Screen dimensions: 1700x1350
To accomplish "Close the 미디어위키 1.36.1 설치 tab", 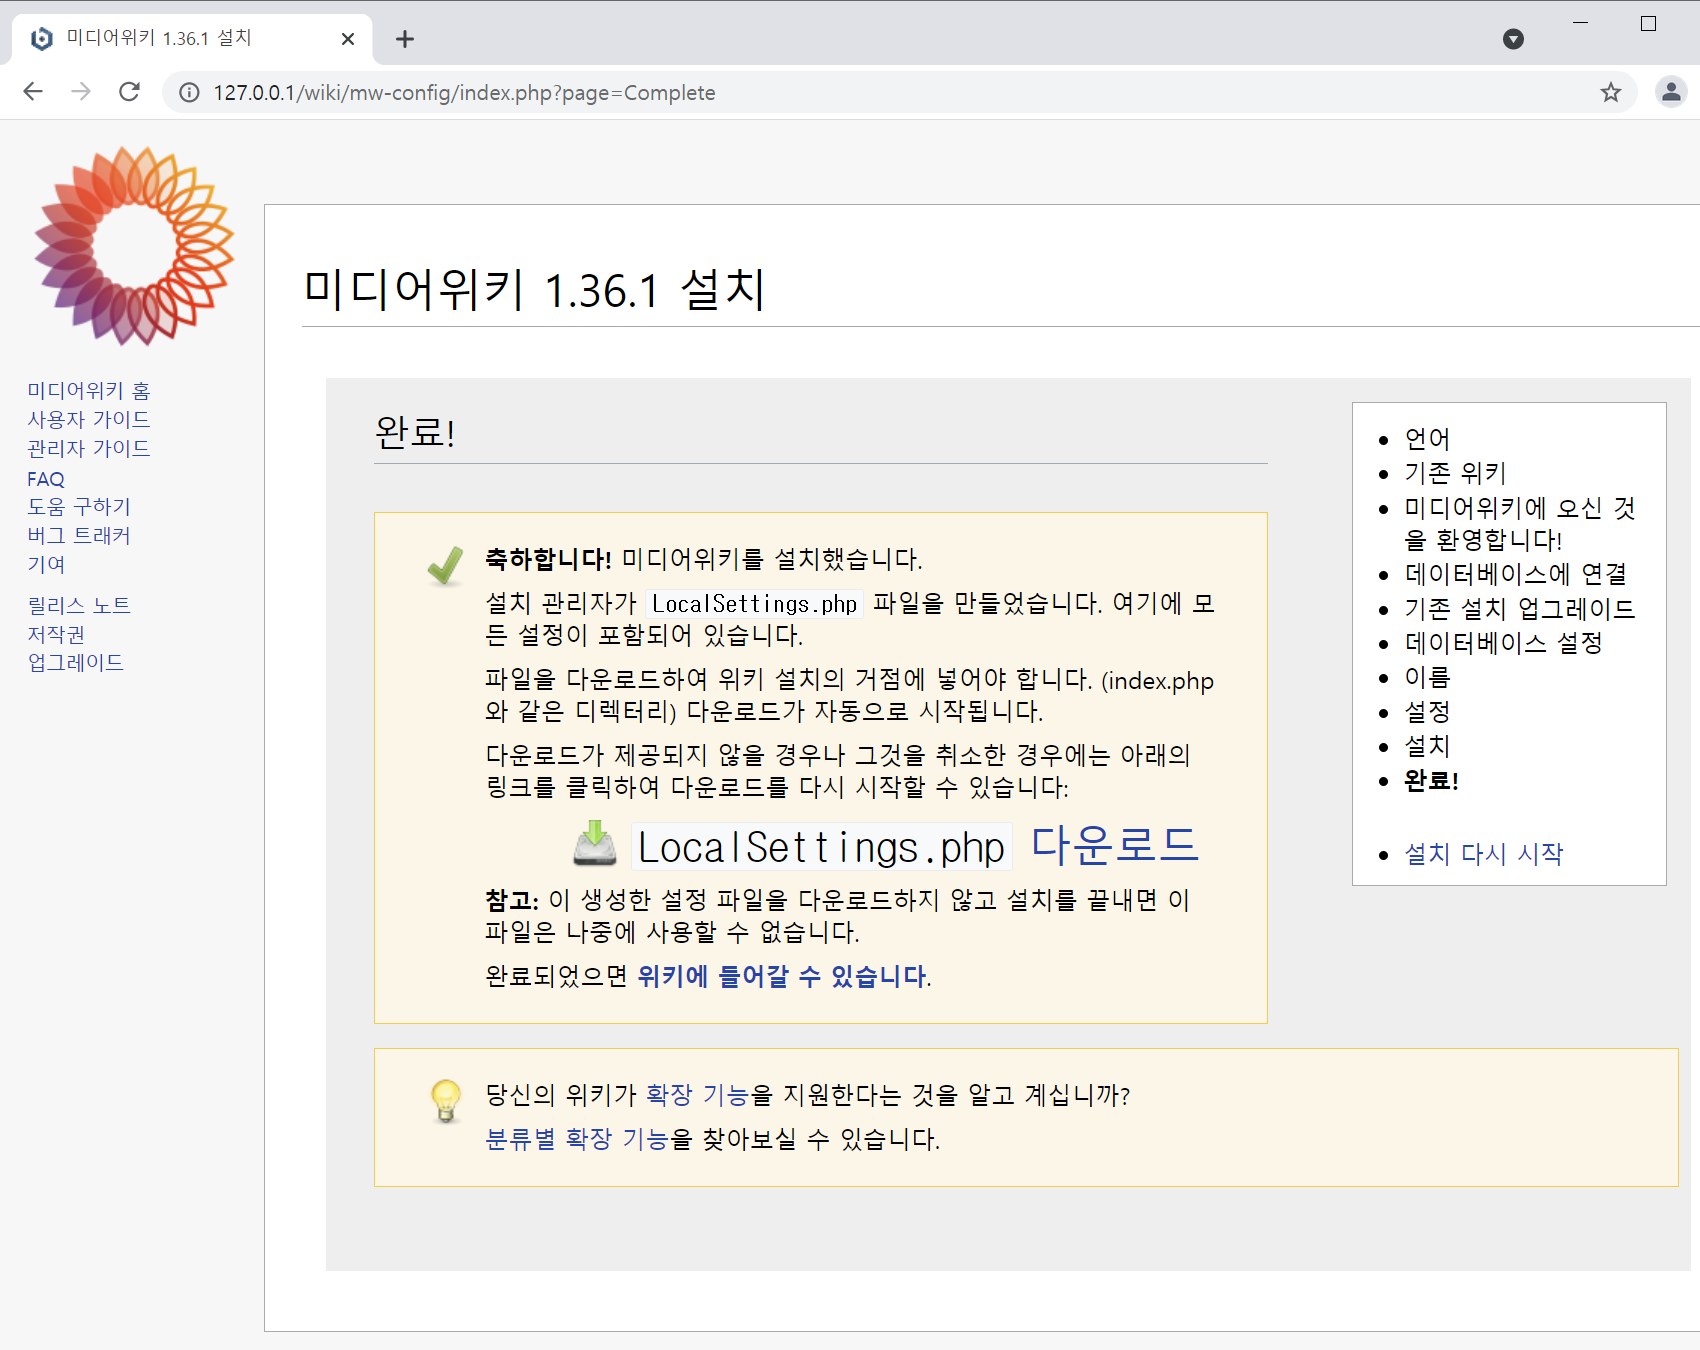I will (x=348, y=39).
